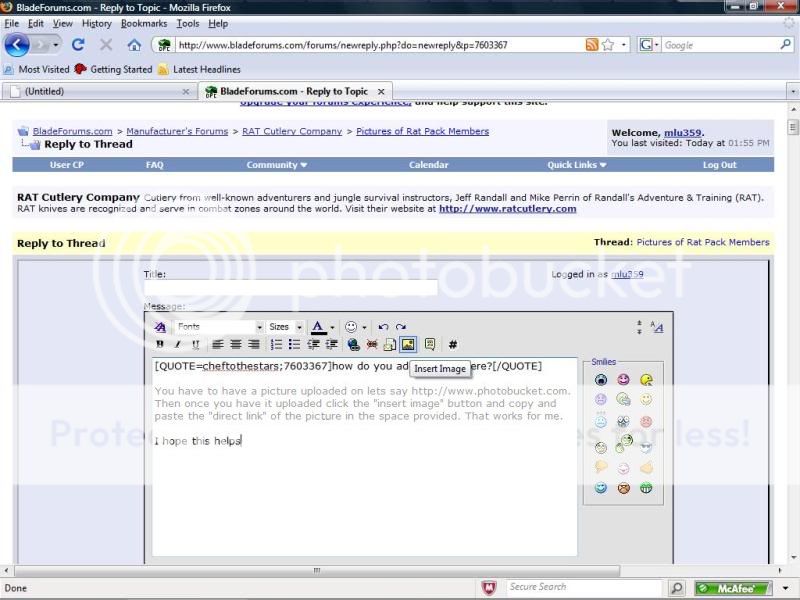
Task: Click the Insert Image button
Action: 408,344
